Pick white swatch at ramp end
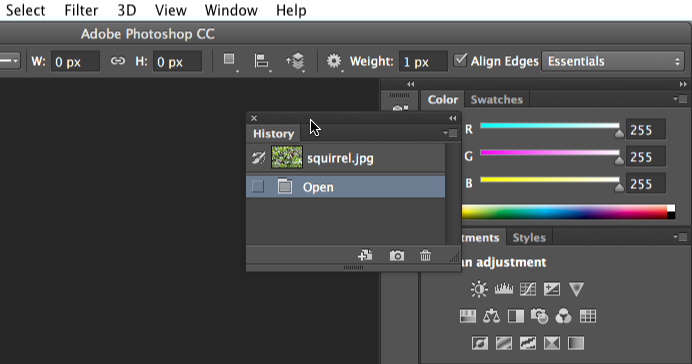This screenshot has width=692, height=364. [671, 208]
